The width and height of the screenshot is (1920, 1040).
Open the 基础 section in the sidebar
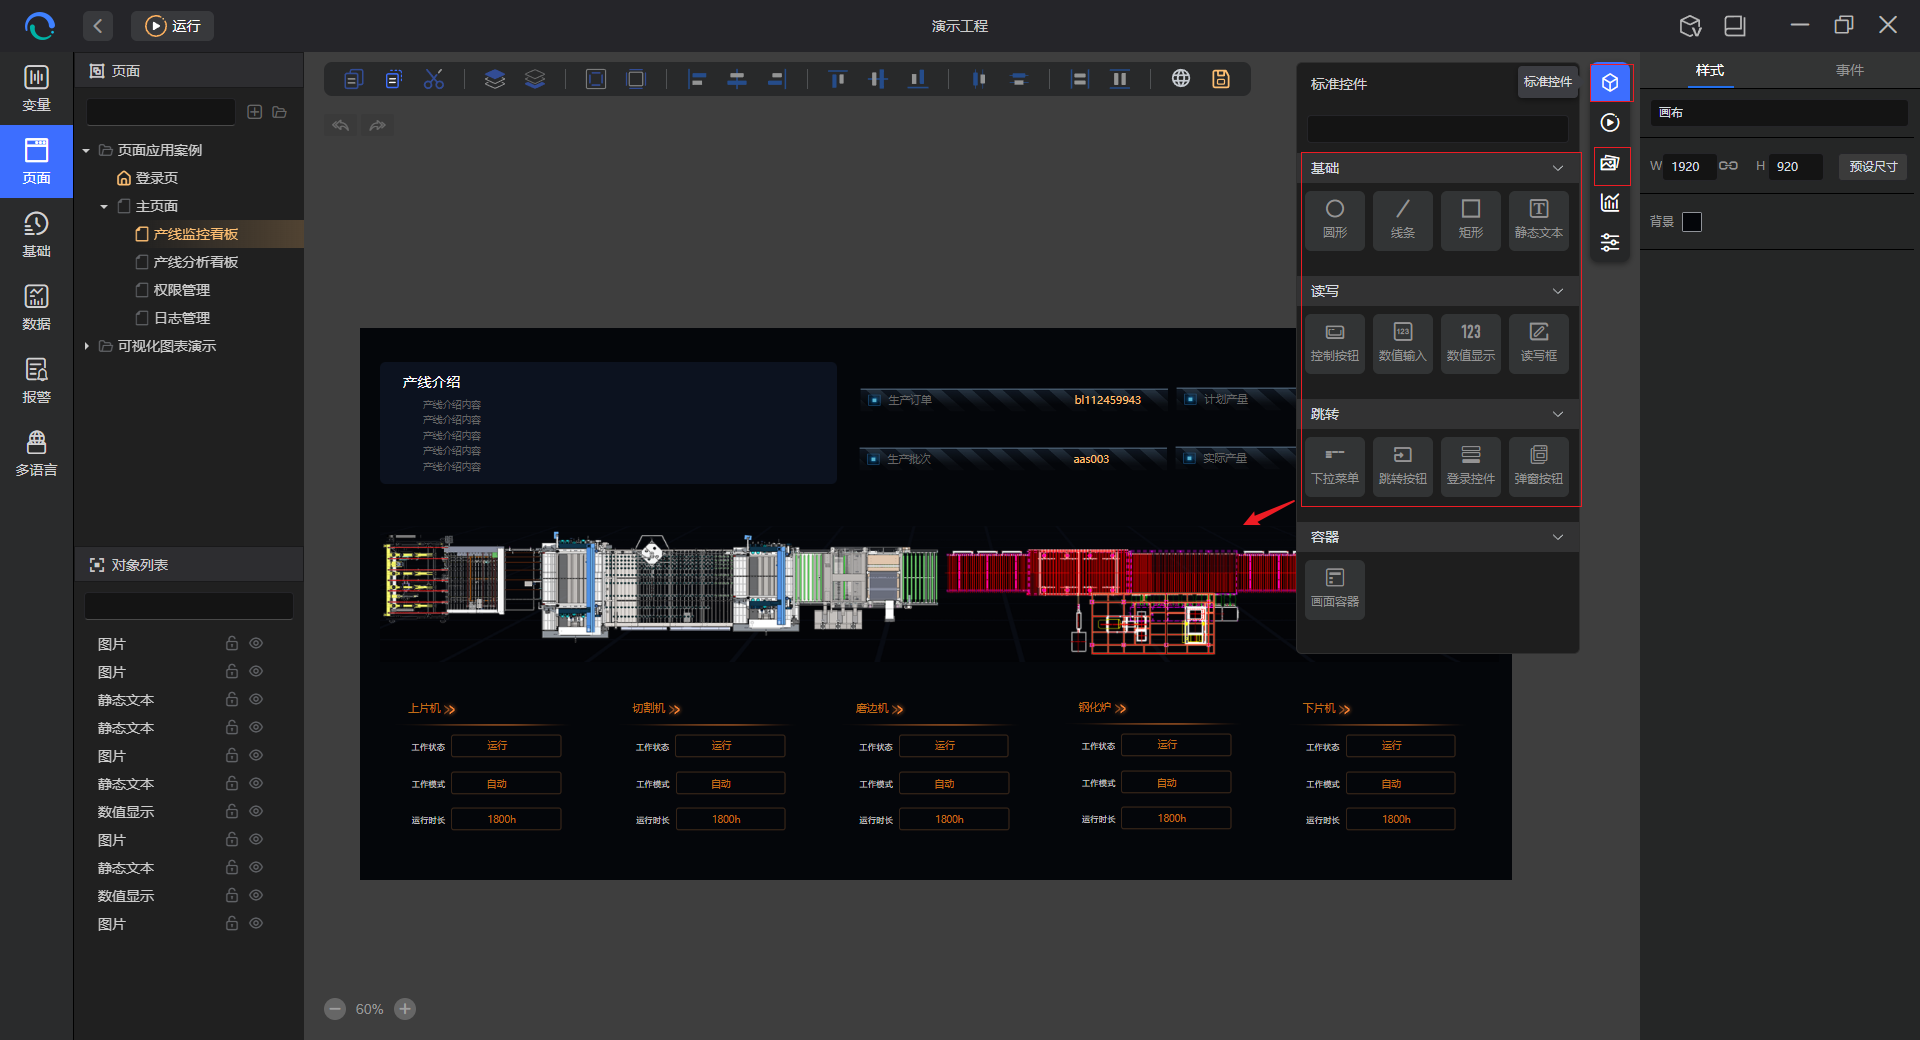point(36,234)
